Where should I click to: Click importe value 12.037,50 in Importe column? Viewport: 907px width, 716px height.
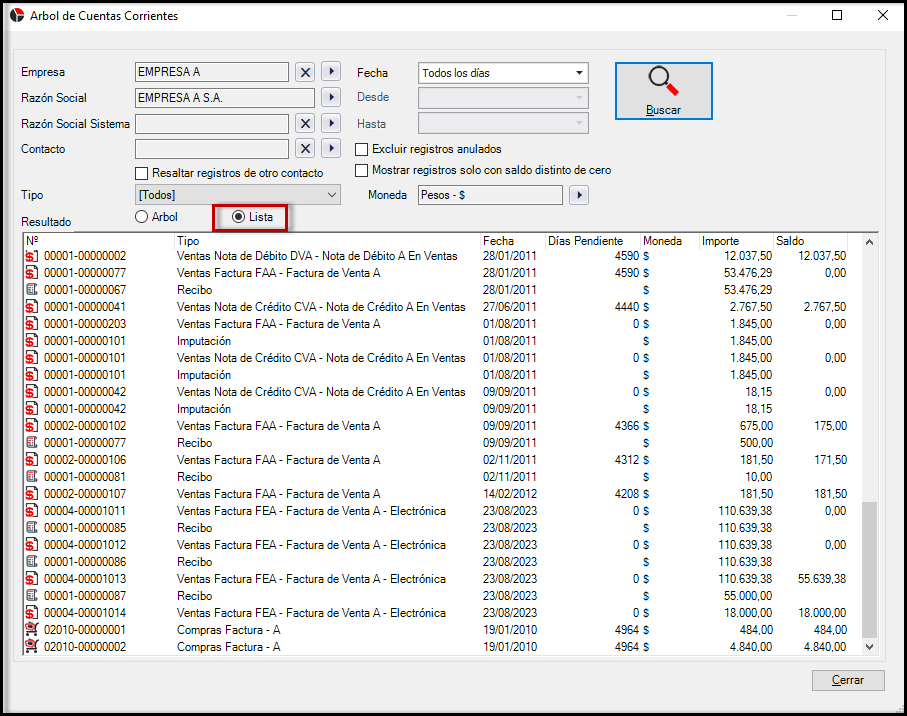pos(748,256)
